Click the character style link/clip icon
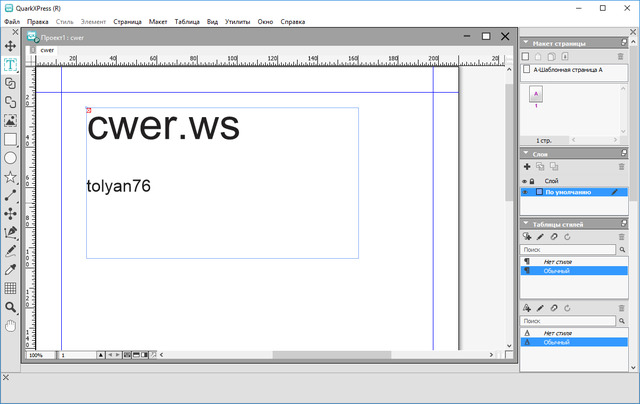 point(553,308)
